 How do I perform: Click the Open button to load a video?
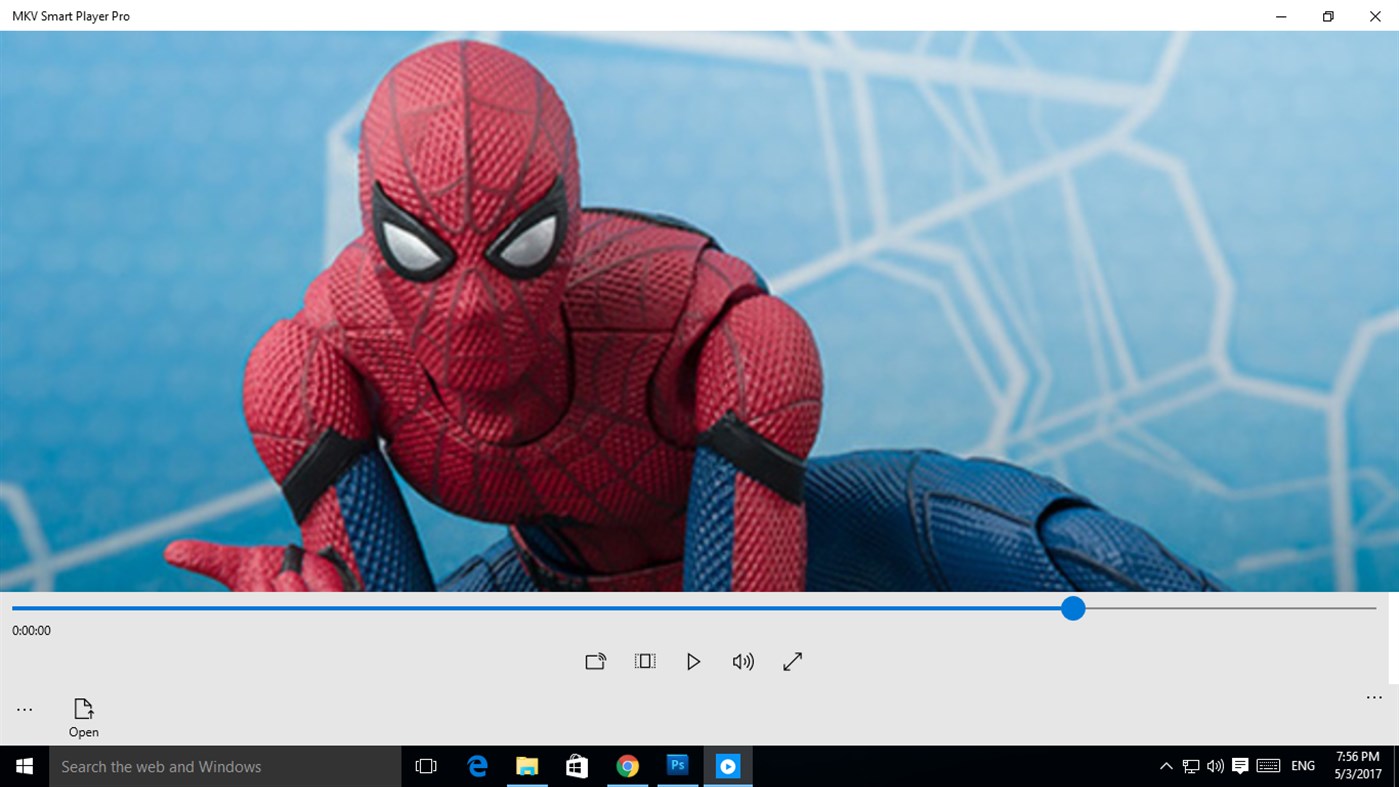click(x=83, y=717)
